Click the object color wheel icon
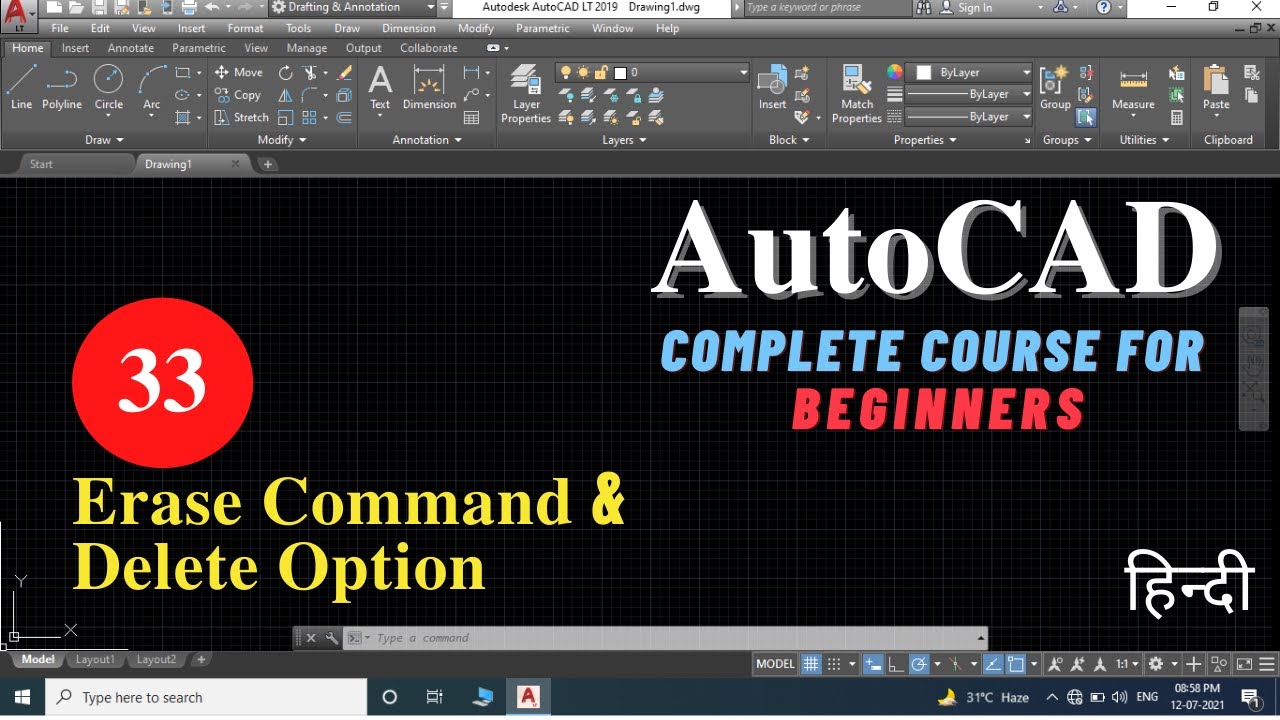The width and height of the screenshot is (1280, 720). [x=895, y=73]
